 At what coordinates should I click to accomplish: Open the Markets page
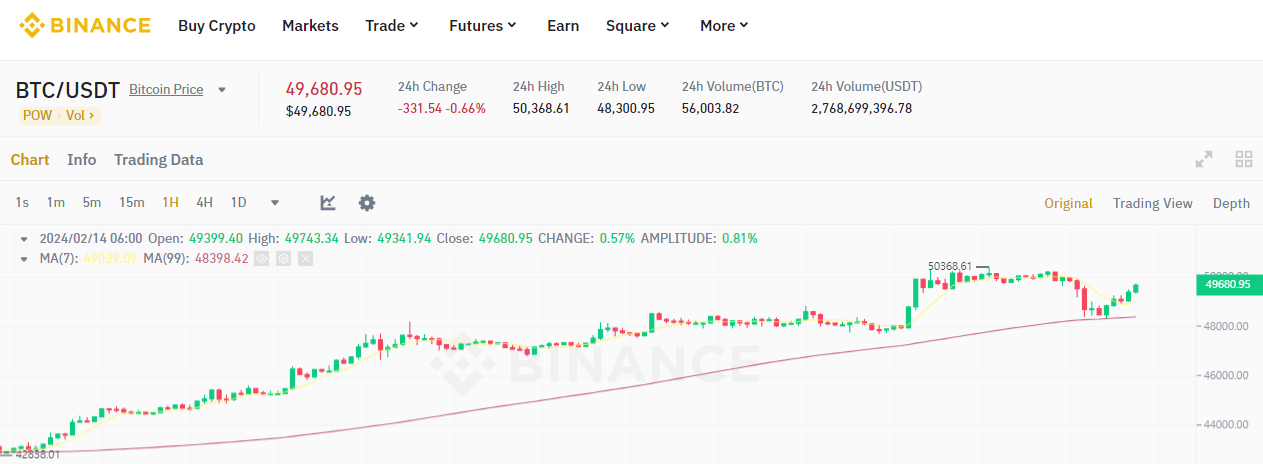(310, 26)
